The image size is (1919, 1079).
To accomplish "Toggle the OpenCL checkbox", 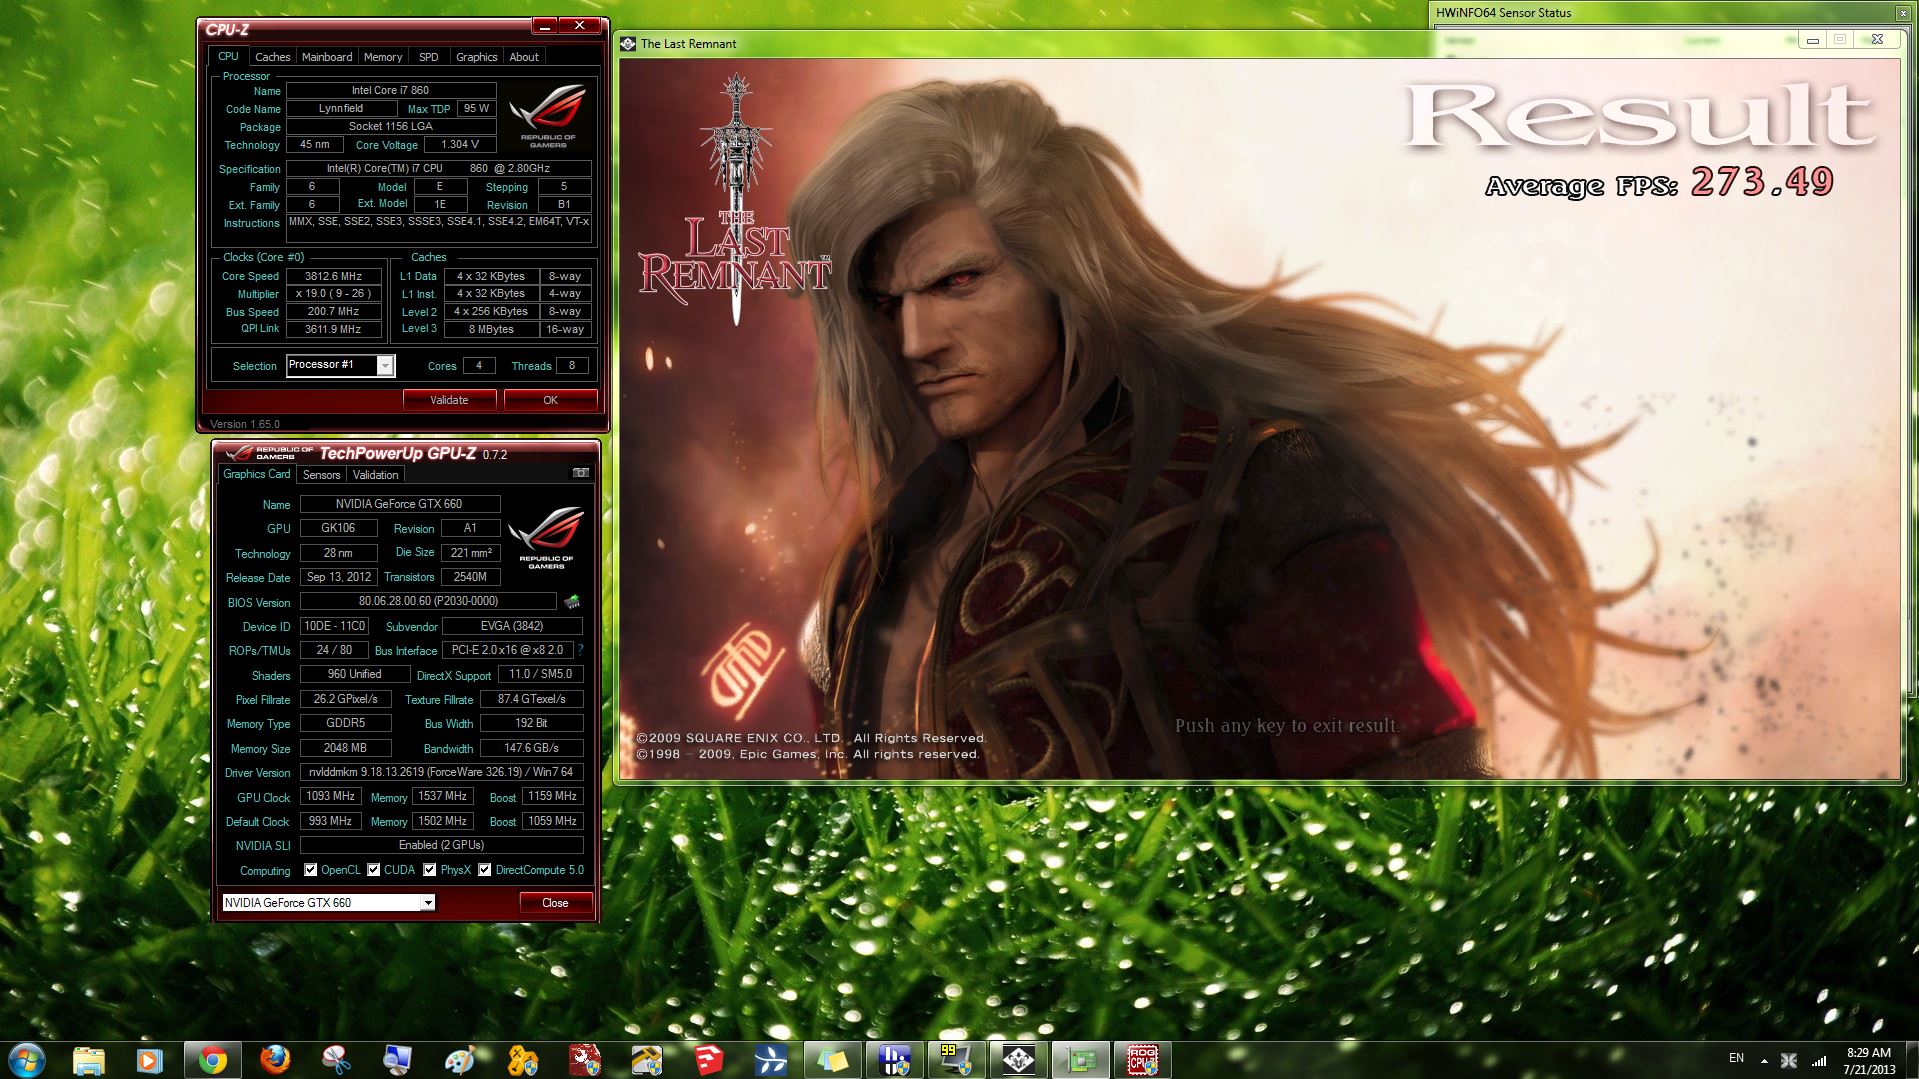I will pos(311,870).
